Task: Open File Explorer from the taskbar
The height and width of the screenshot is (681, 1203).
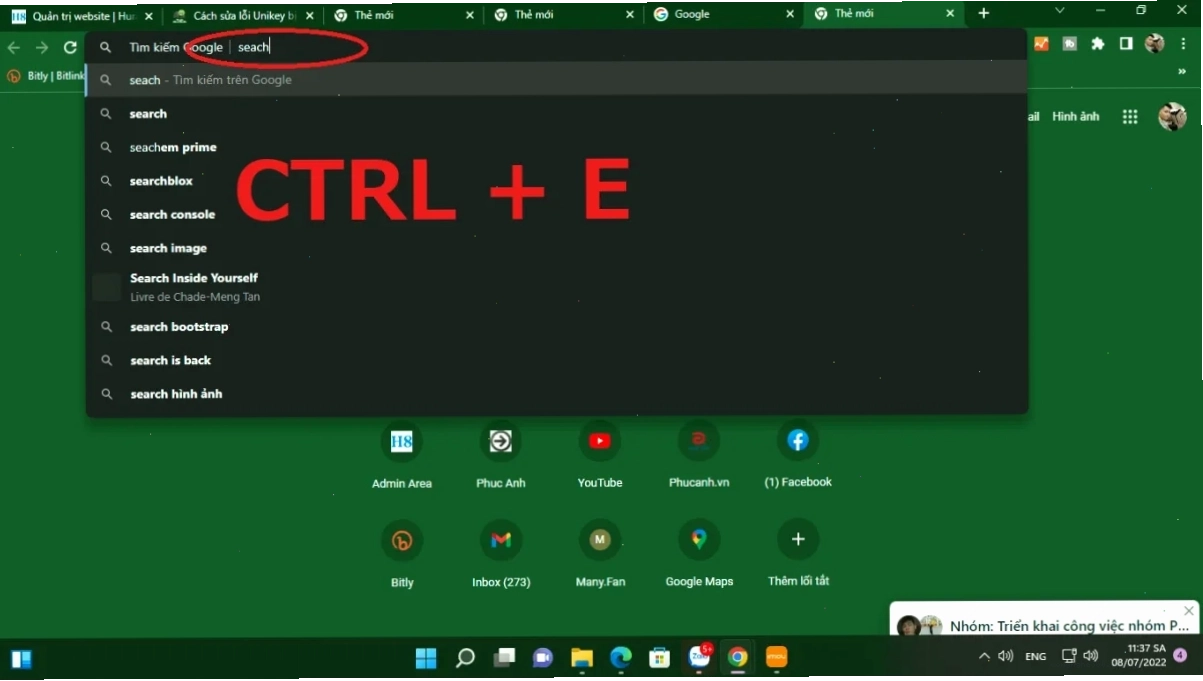Action: click(x=582, y=657)
